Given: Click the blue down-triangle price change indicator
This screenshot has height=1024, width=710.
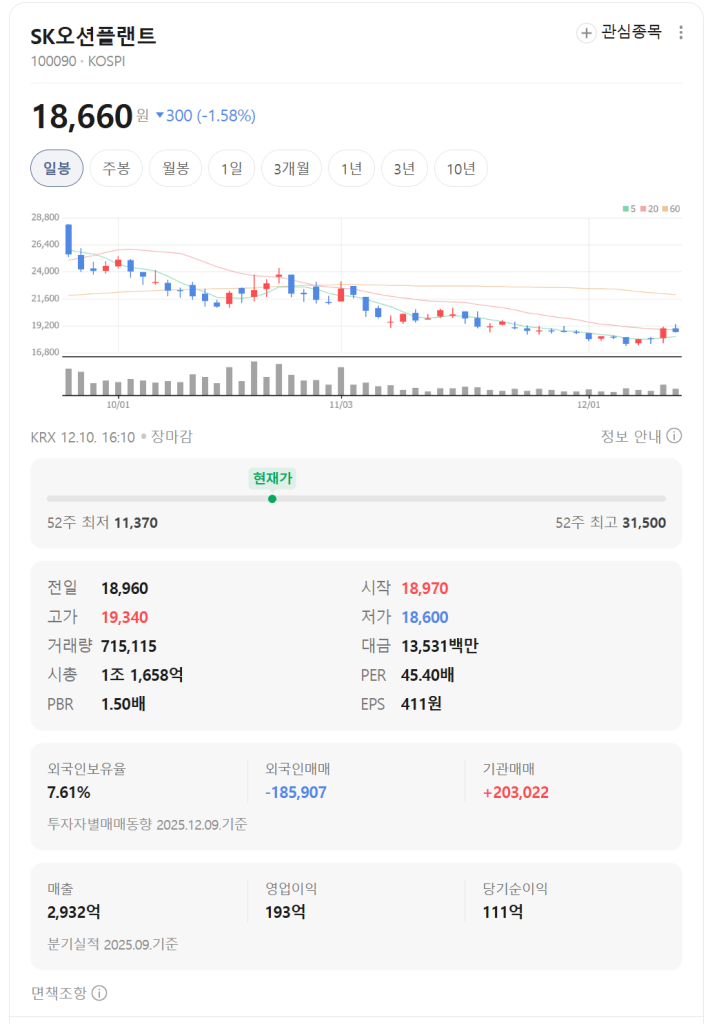Looking at the screenshot, I should 160,116.
